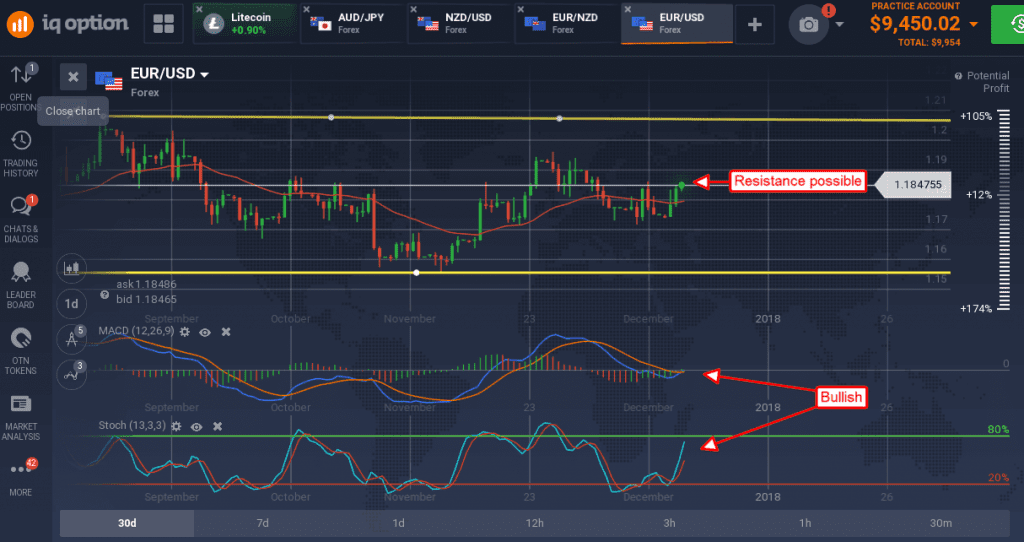Open Trading History in the sidebar

tap(21, 154)
